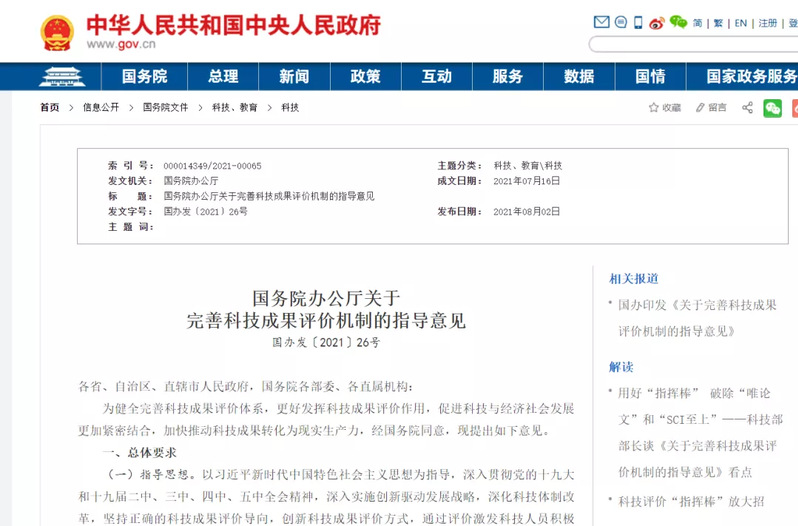Open the mobile phone icon
The height and width of the screenshot is (526, 798).
[638, 22]
